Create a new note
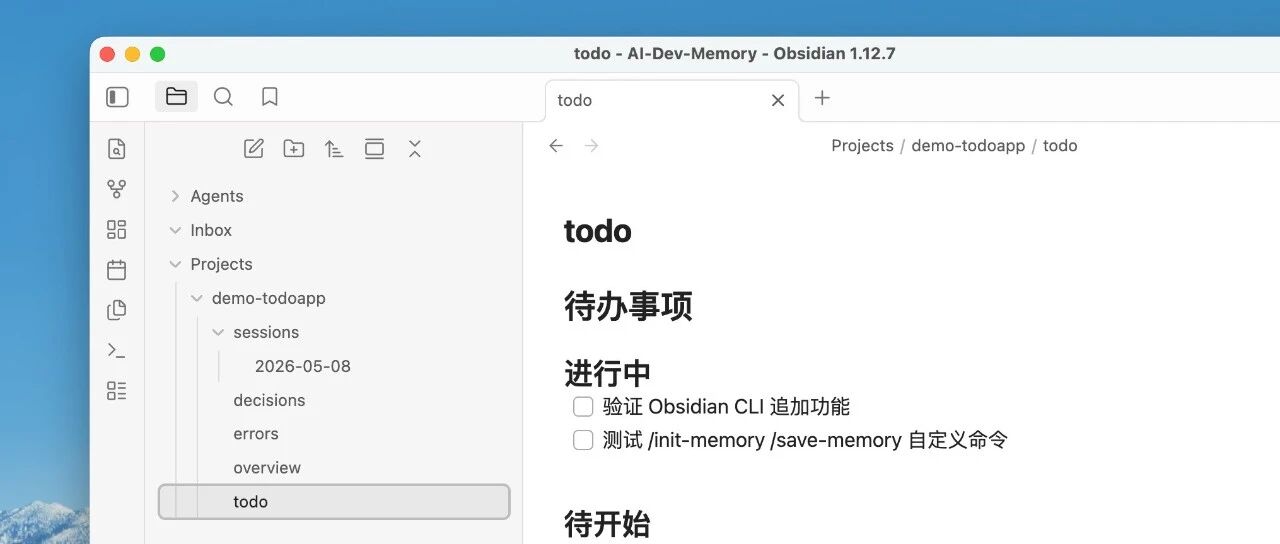This screenshot has width=1280, height=544. [254, 149]
